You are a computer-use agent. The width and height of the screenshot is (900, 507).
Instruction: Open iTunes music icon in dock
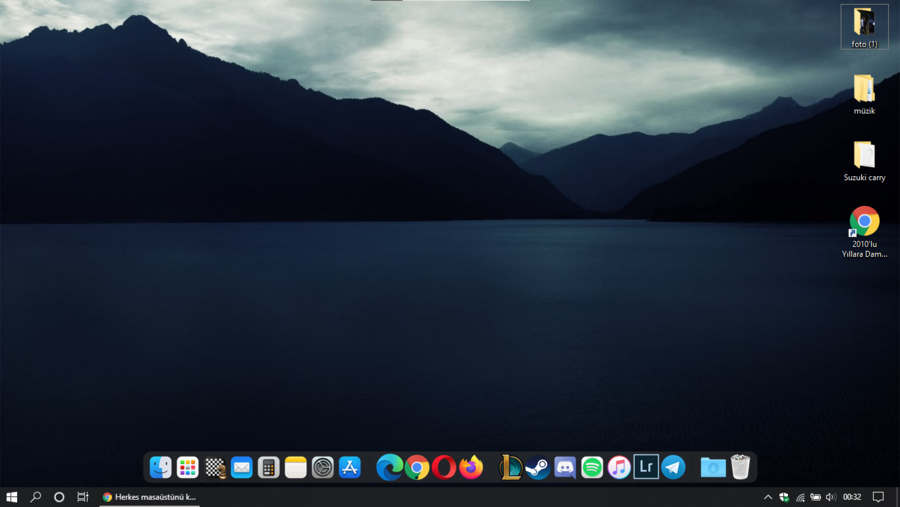(619, 467)
